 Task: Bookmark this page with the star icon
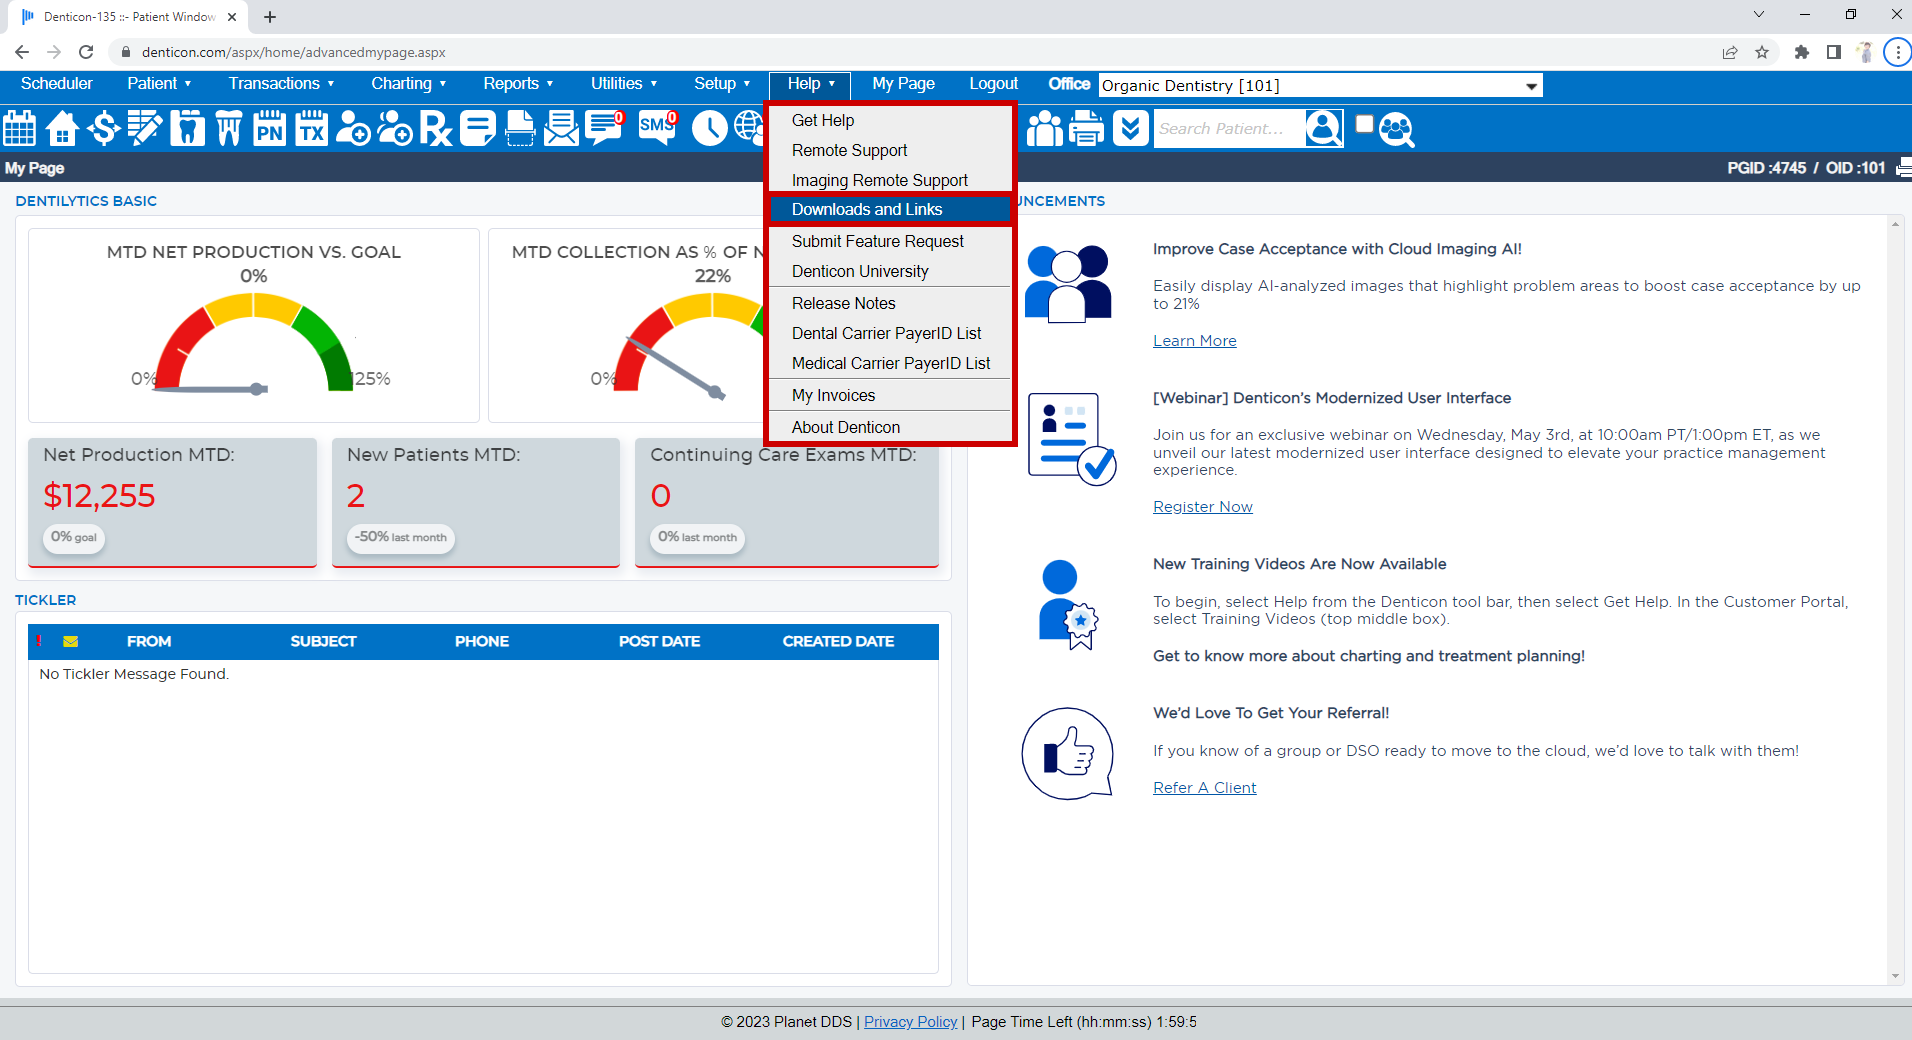pos(1762,52)
